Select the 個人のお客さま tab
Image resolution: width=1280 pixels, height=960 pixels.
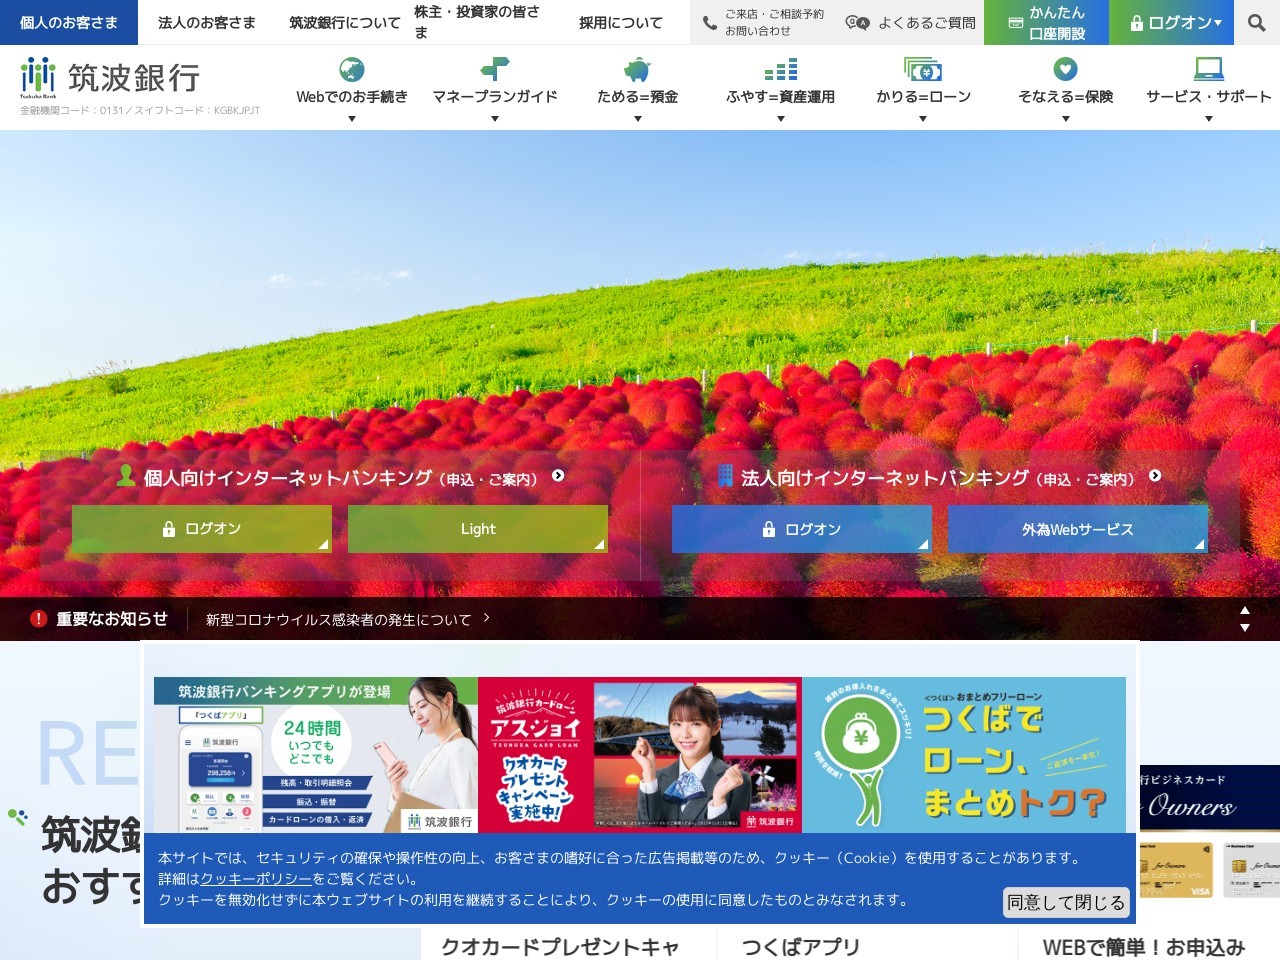pos(69,22)
